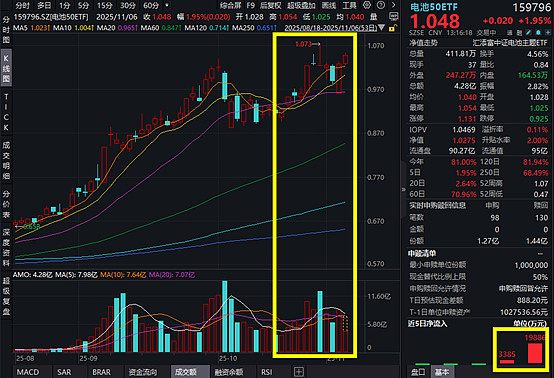554x378 pixels.
Task: Click the MA(5): 7.98亿 volume label
Action: pos(76,274)
